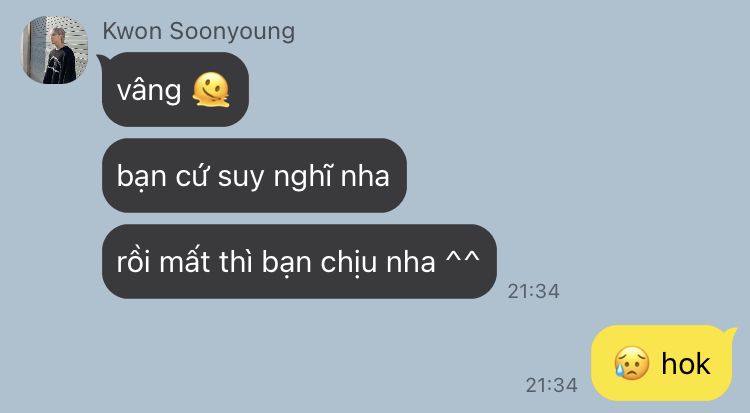
Task: Click the 21:34 timestamp beside the dark bubble
Action: (x=533, y=291)
